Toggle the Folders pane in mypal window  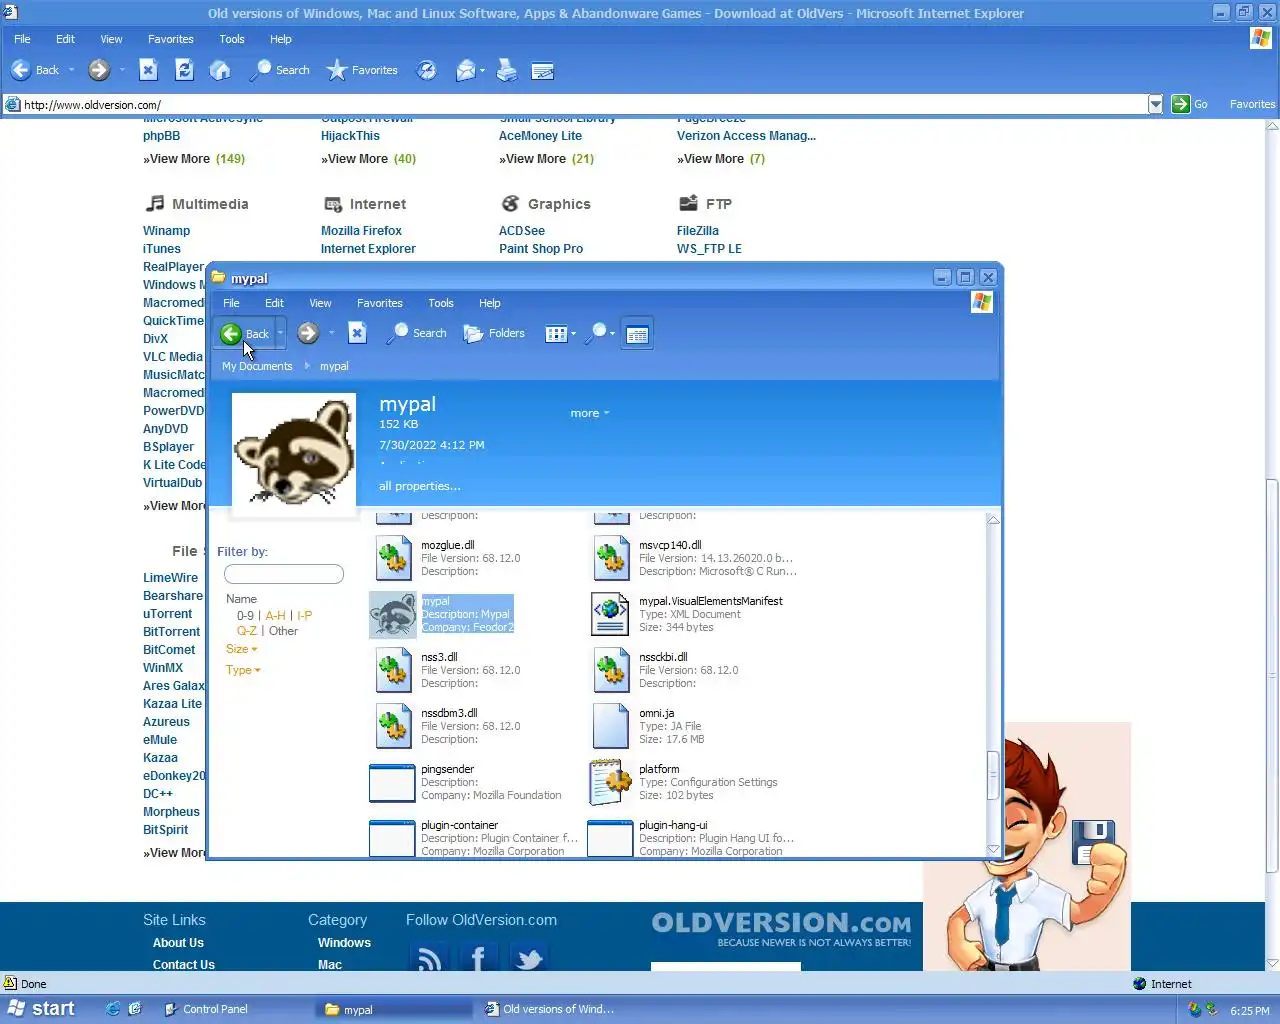[494, 333]
